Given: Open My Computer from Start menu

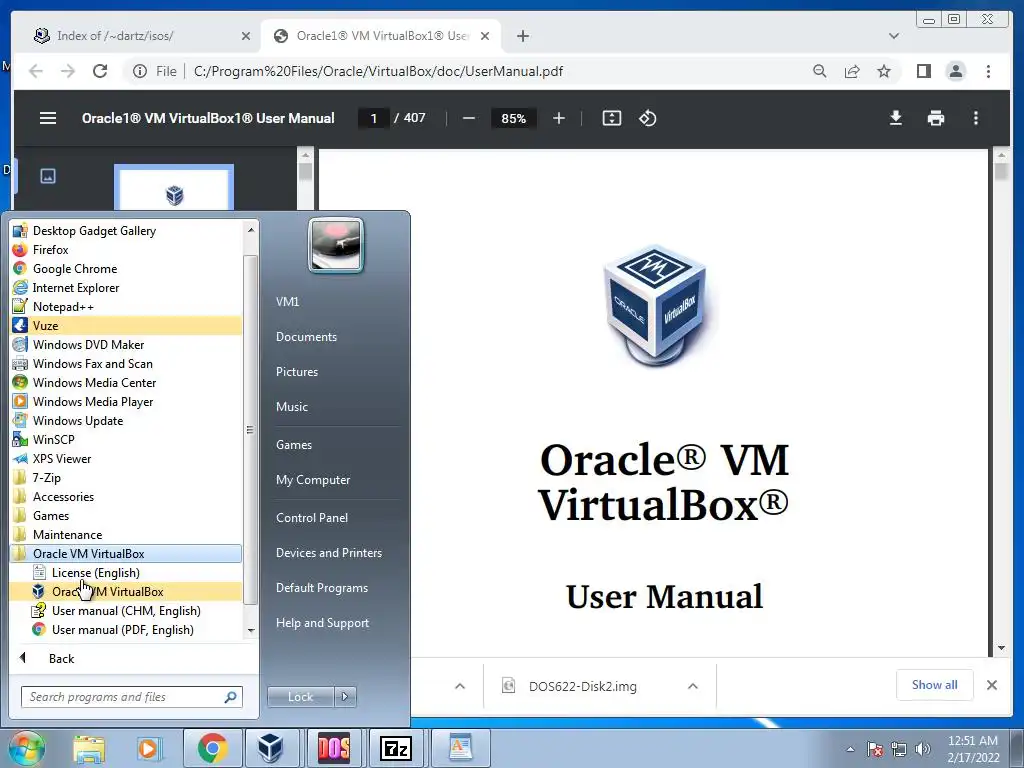Looking at the screenshot, I should (313, 480).
